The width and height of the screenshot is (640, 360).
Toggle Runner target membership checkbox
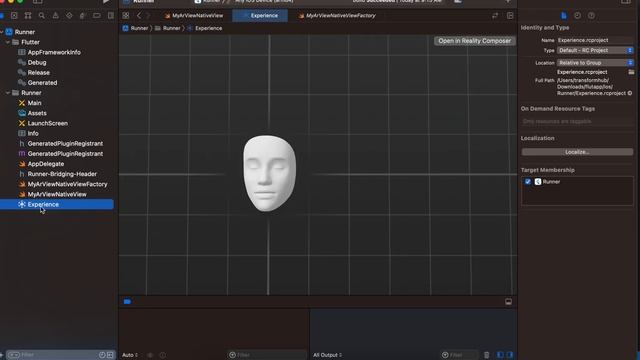pos(528,182)
